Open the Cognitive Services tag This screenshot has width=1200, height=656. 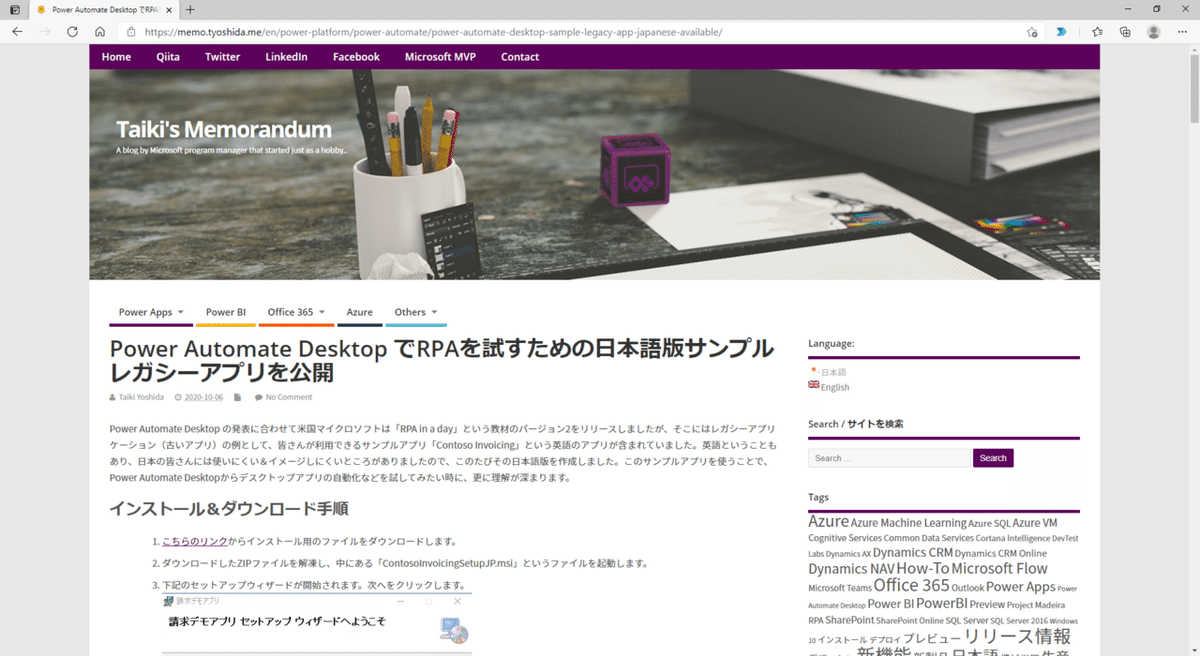845,538
